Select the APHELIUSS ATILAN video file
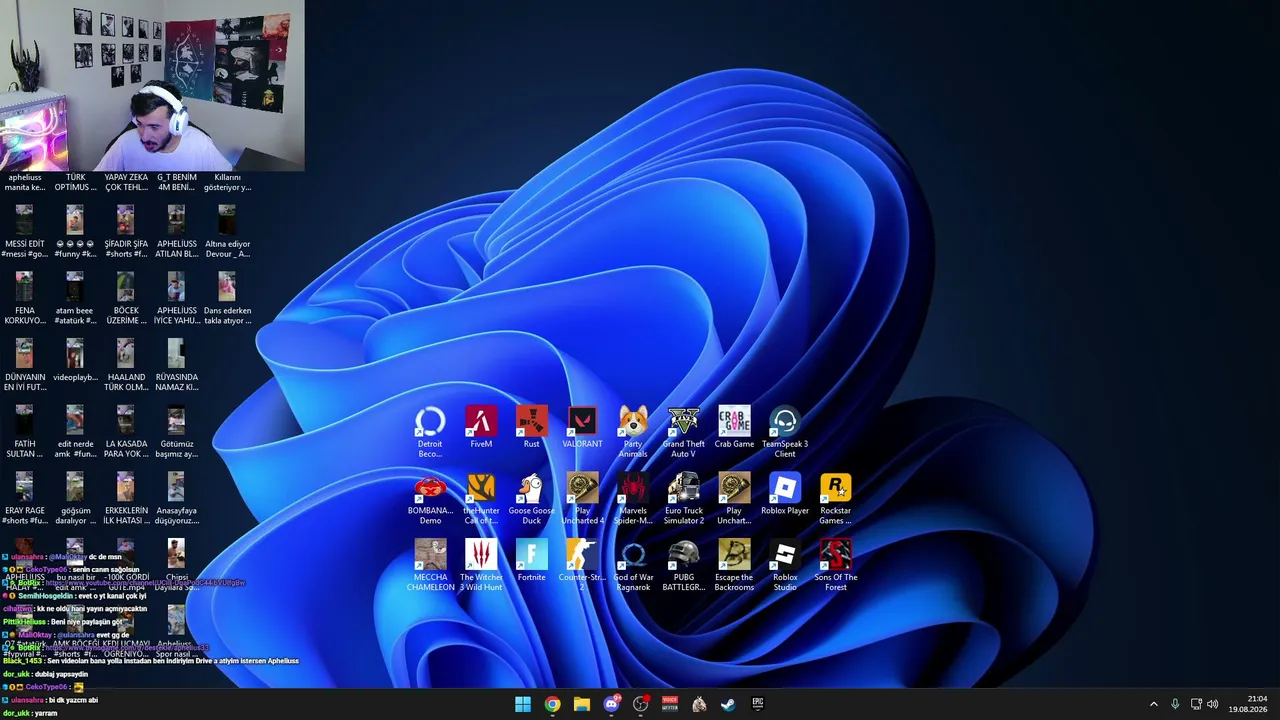This screenshot has height=720, width=1280. (x=176, y=232)
